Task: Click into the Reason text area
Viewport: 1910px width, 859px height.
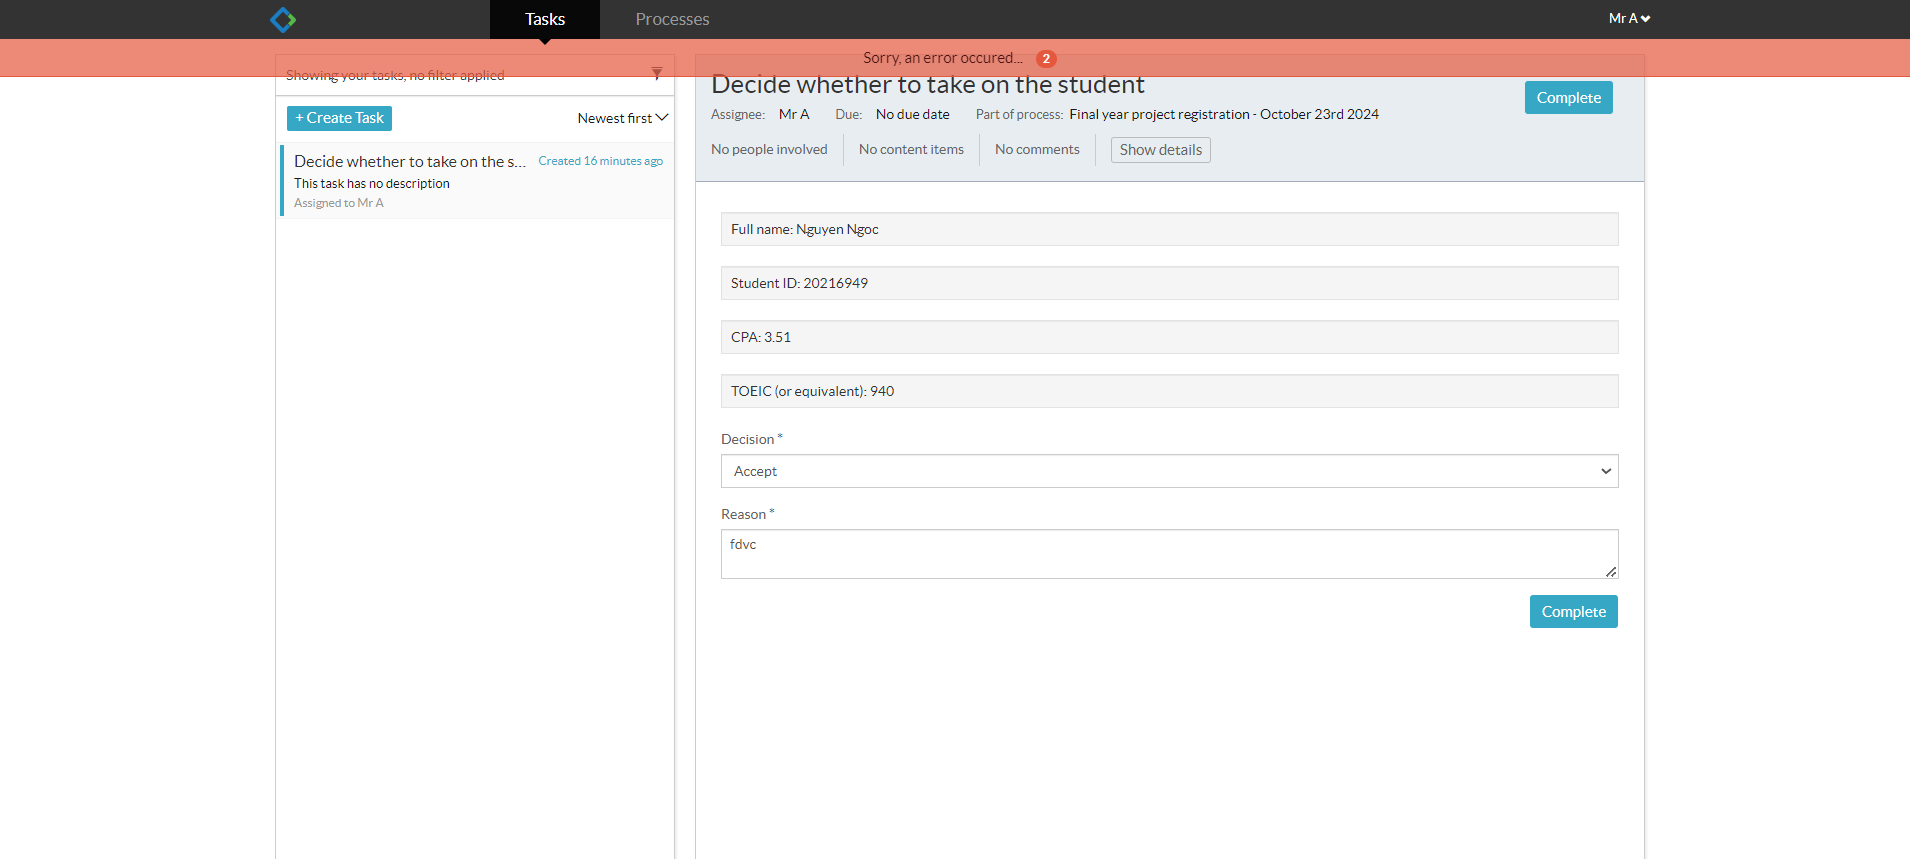Action: point(1169,554)
